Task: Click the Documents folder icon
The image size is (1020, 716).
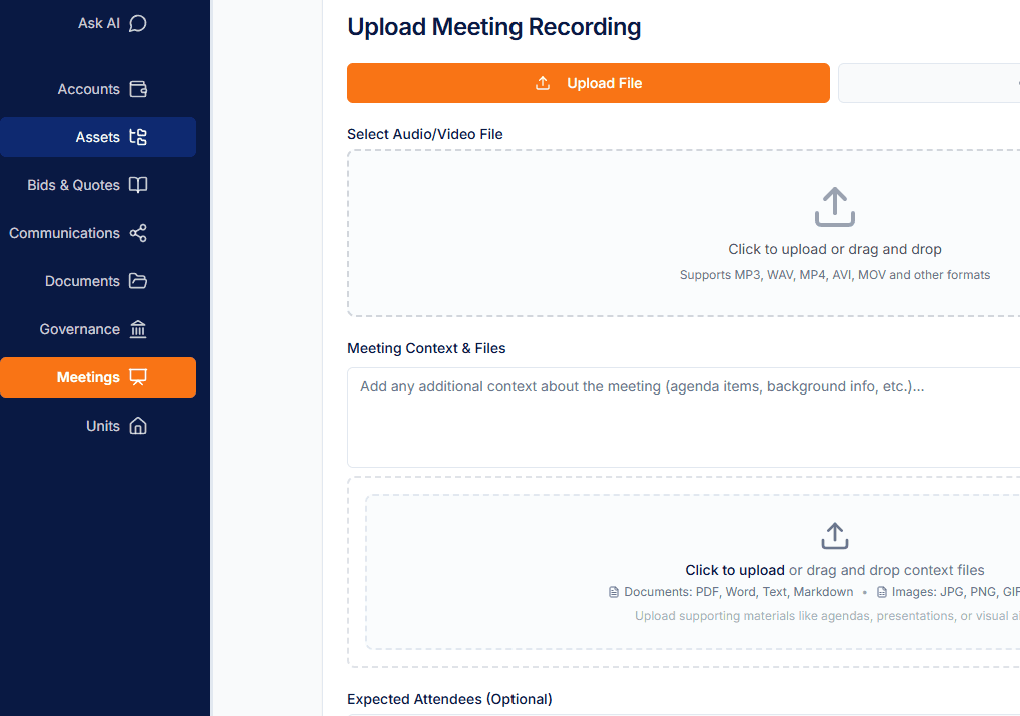Action: 138,281
